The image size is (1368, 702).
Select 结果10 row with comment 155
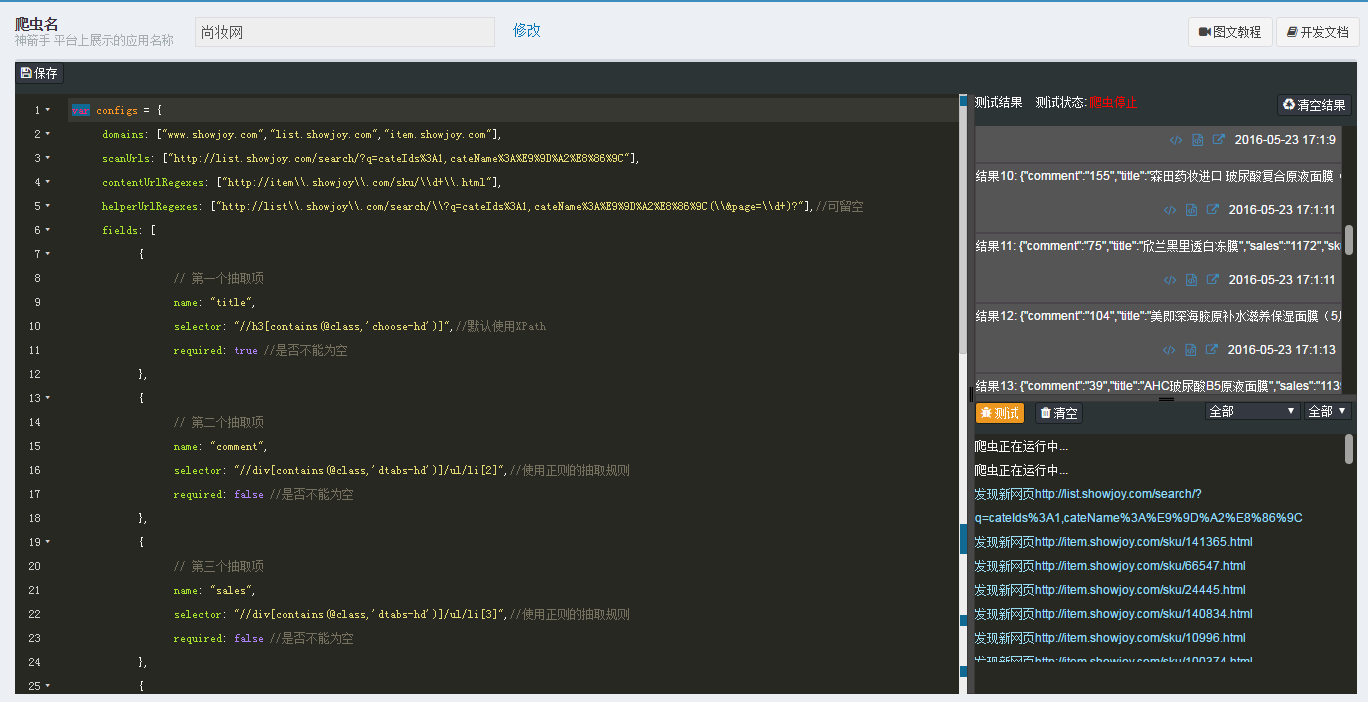click(x=1158, y=176)
